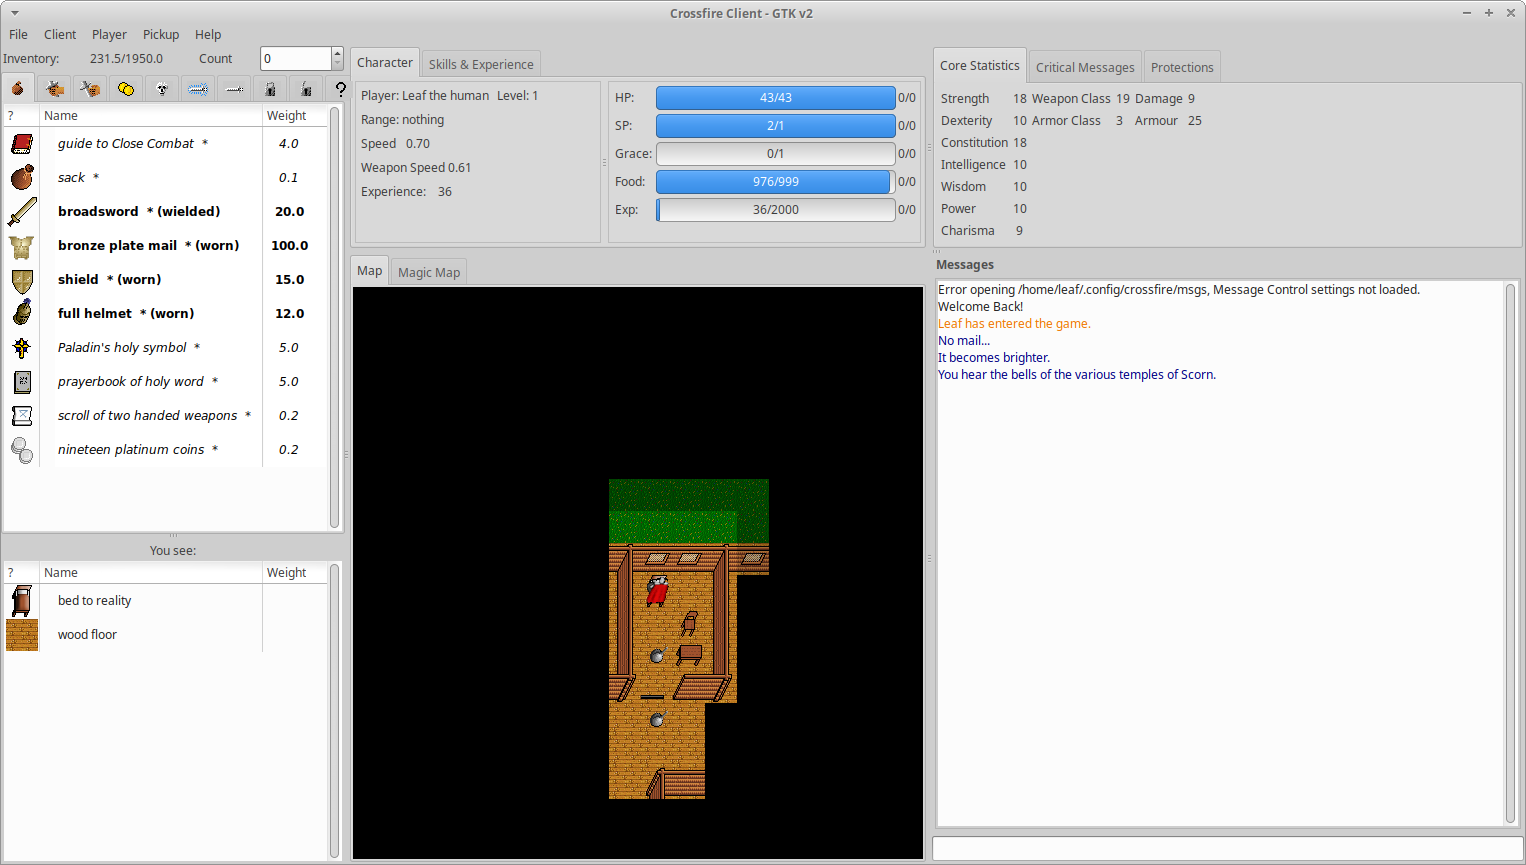The image size is (1526, 865).
Task: Show all inventory items via the sack tab
Action: 18,88
